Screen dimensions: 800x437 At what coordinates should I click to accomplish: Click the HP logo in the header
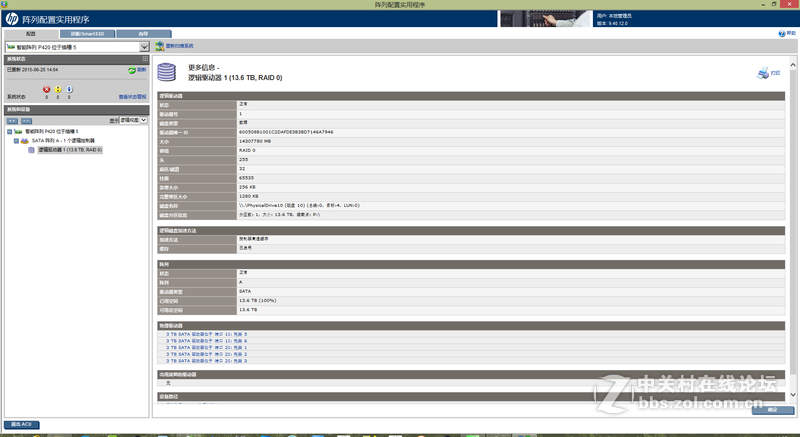pyautogui.click(x=12, y=19)
